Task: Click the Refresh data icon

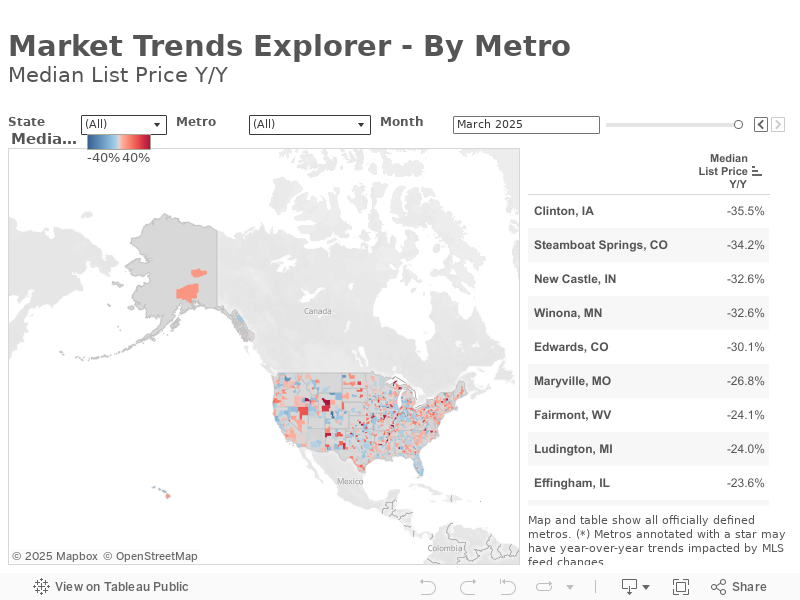Action: pos(545,587)
